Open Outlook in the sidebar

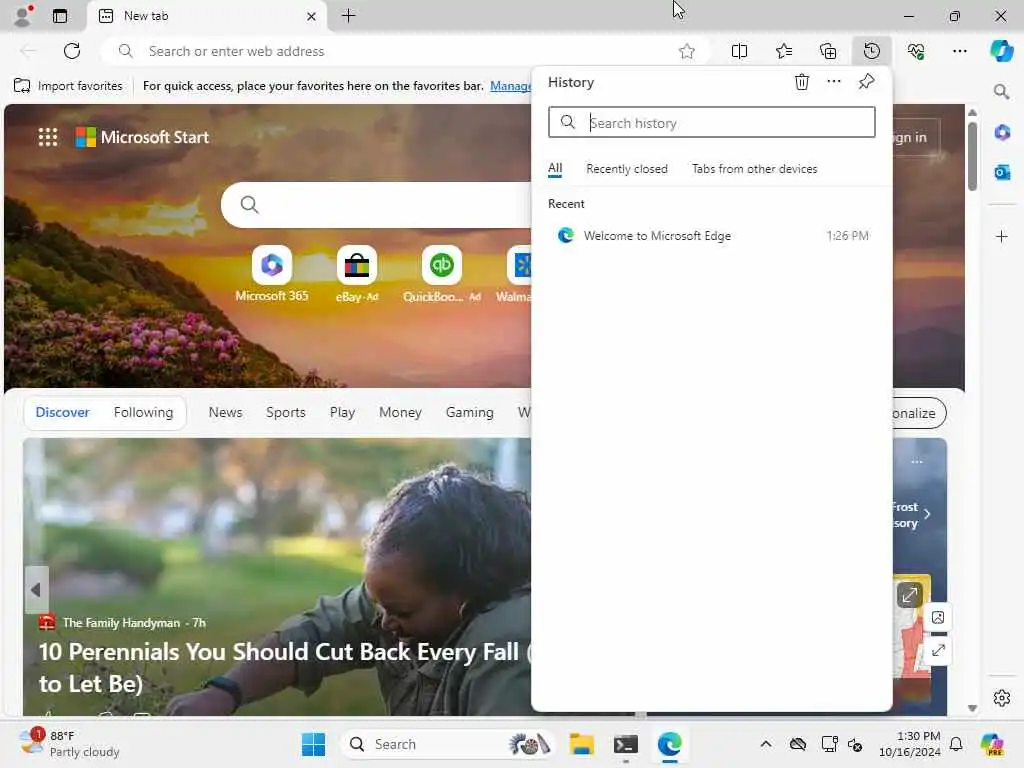pyautogui.click(x=1002, y=172)
